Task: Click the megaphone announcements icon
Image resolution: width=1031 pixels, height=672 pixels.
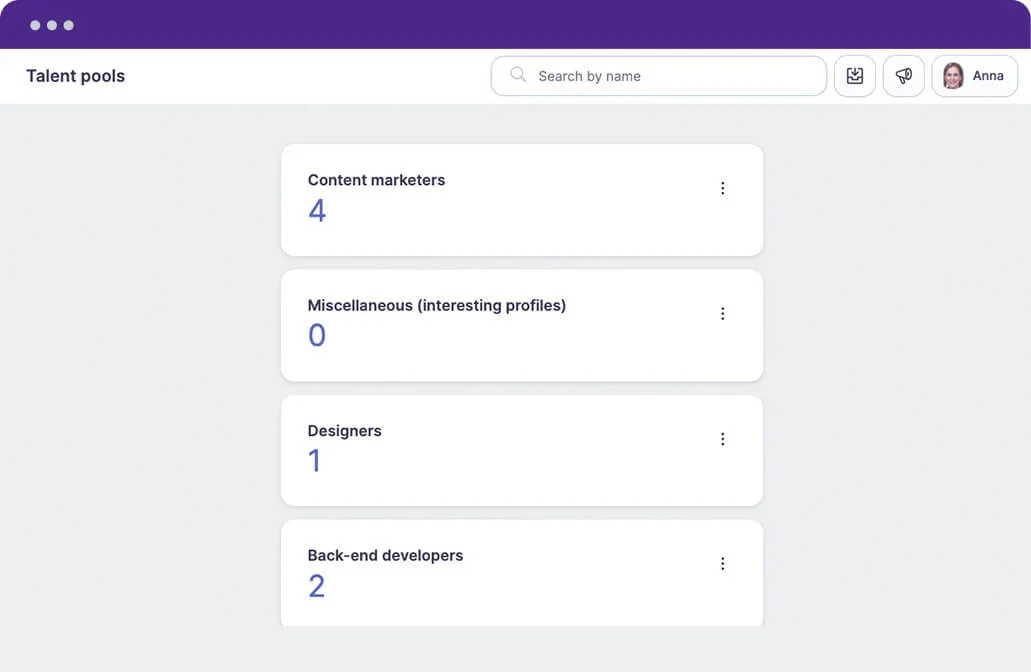Action: (904, 76)
